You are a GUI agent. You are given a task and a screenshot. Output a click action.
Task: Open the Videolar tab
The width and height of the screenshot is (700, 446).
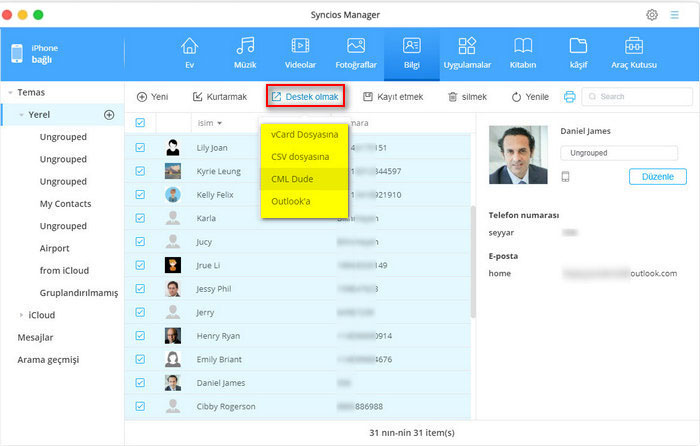pos(300,54)
